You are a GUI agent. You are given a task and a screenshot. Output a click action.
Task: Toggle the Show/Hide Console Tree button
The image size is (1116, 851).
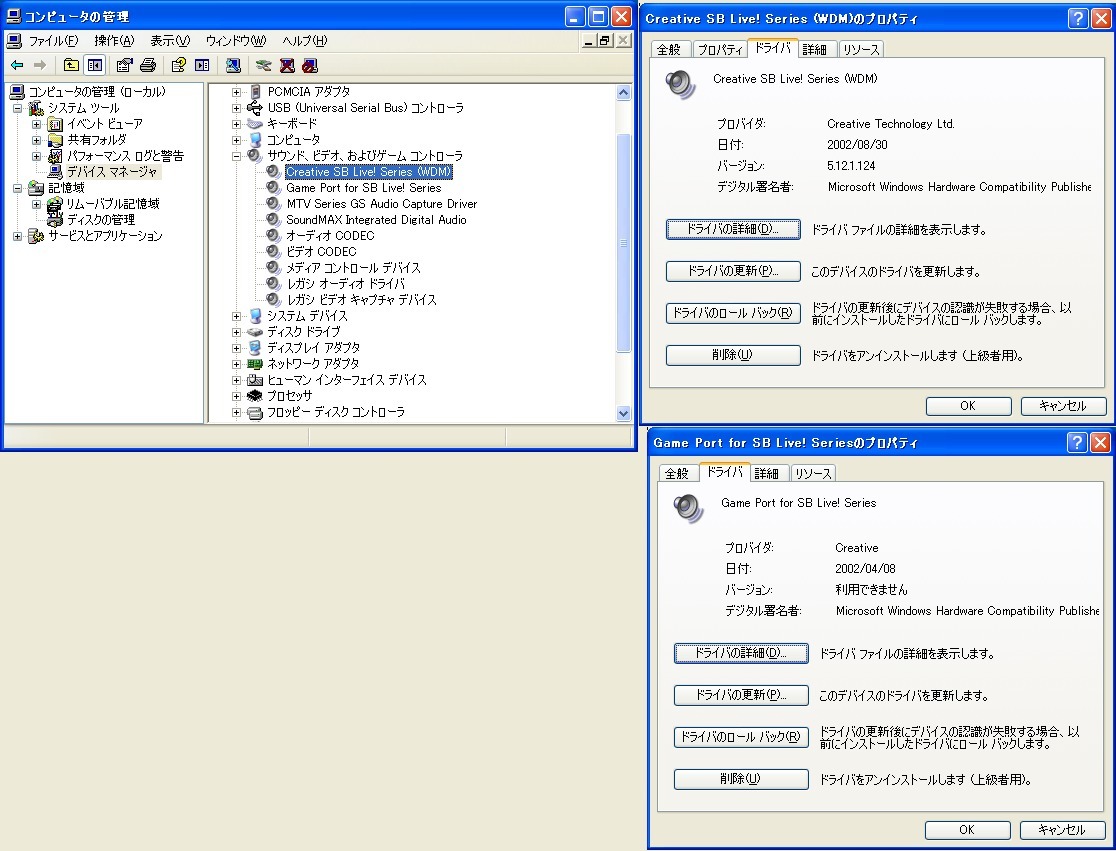click(94, 65)
